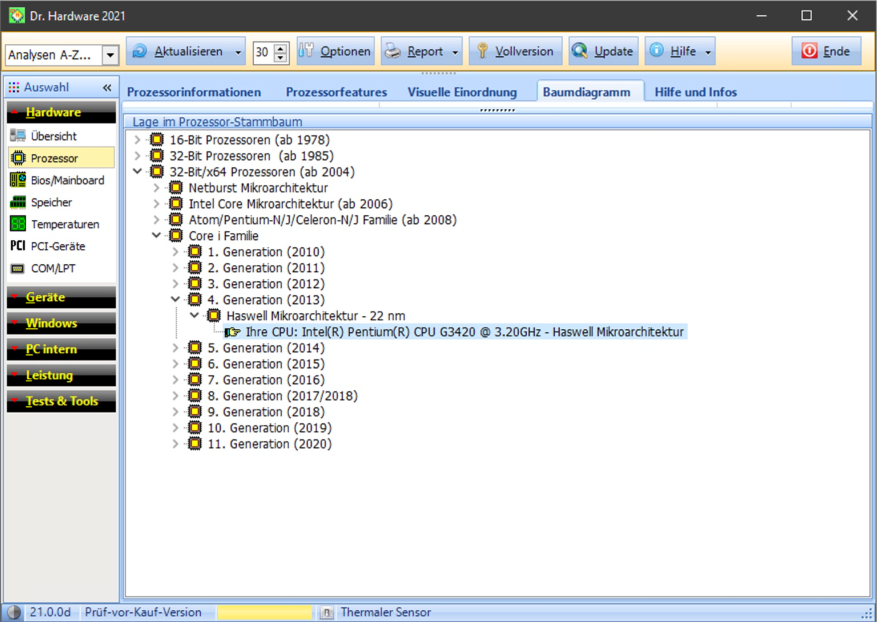Expand the 16-Bit Prozessoren tree node
Viewport: 877px width, 622px height.
138,140
